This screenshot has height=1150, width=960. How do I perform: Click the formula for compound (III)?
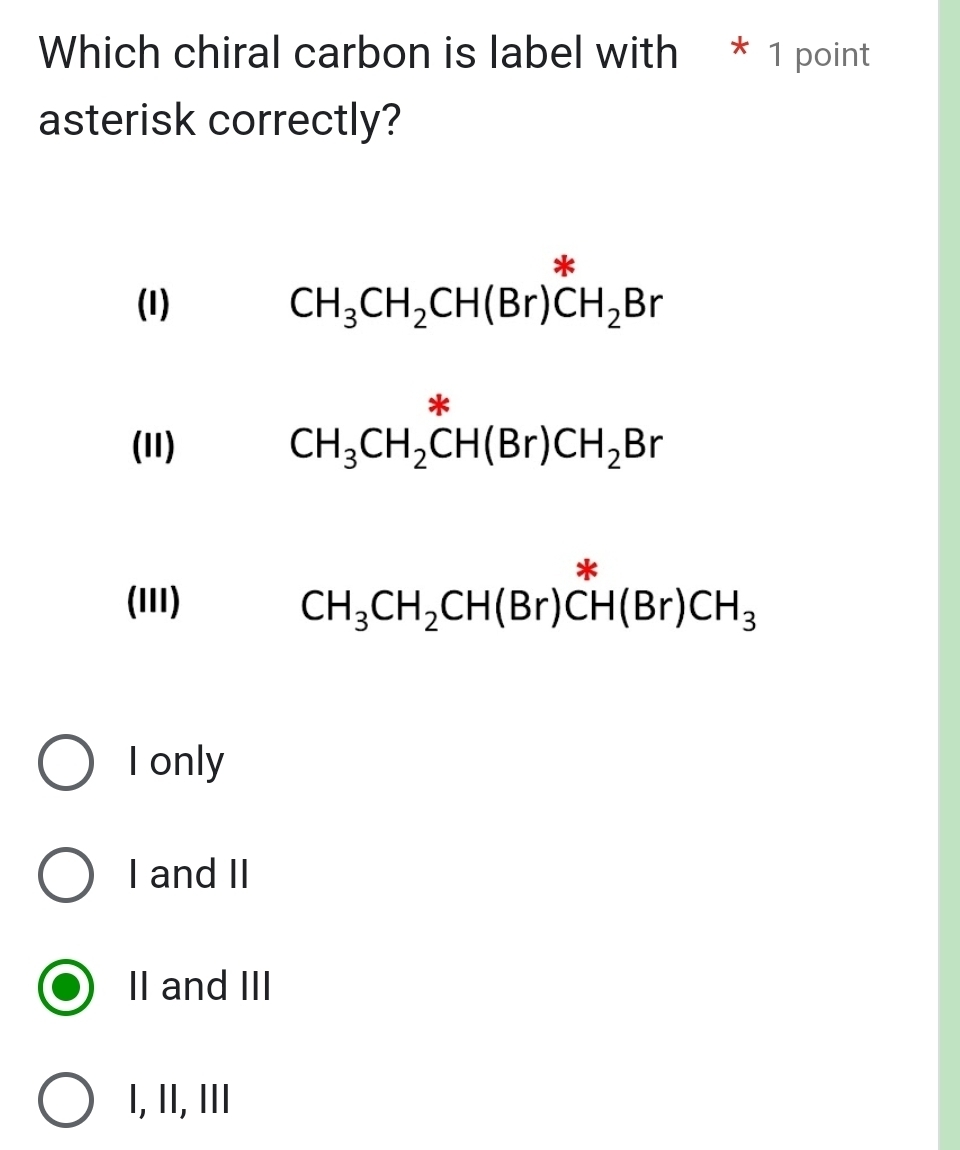click(528, 608)
